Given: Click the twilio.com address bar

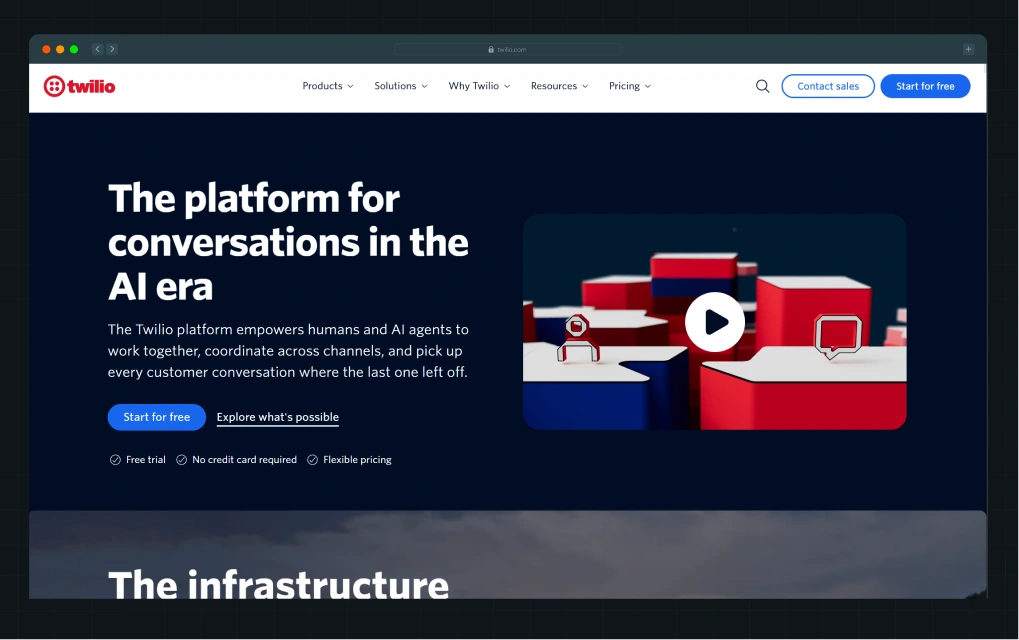Looking at the screenshot, I should point(508,49).
